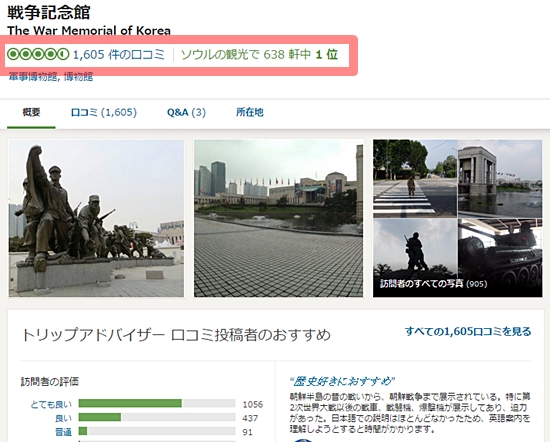Select the 博物館 category link
Viewport: 550px width, 442px height.
click(79, 76)
